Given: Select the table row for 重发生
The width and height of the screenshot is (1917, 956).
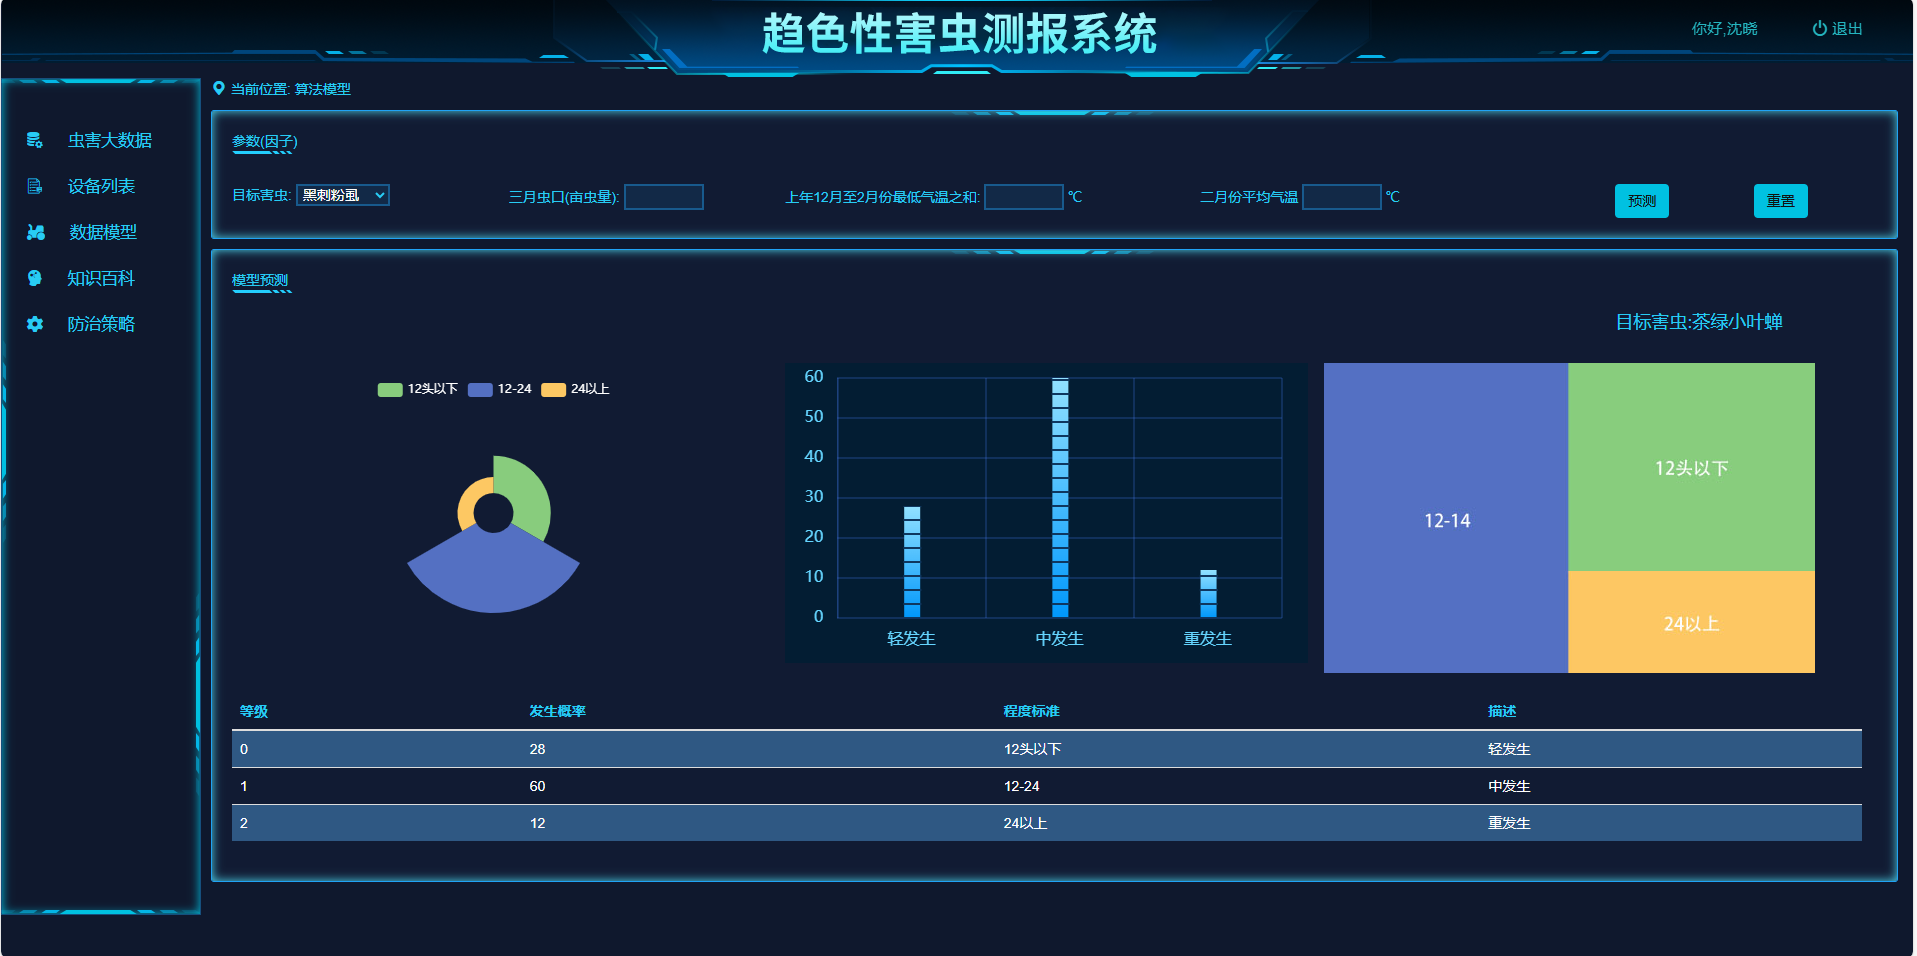Looking at the screenshot, I should pyautogui.click(x=1046, y=823).
